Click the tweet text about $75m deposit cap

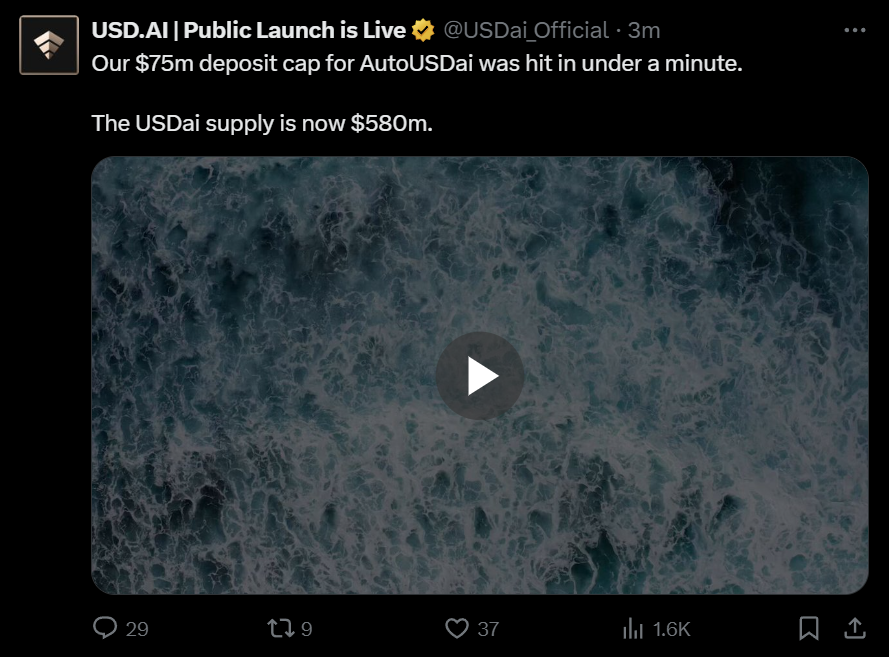(417, 63)
